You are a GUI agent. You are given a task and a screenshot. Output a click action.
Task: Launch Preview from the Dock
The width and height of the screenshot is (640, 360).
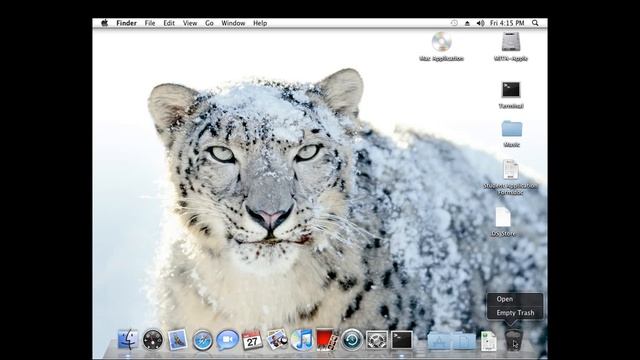(277, 340)
